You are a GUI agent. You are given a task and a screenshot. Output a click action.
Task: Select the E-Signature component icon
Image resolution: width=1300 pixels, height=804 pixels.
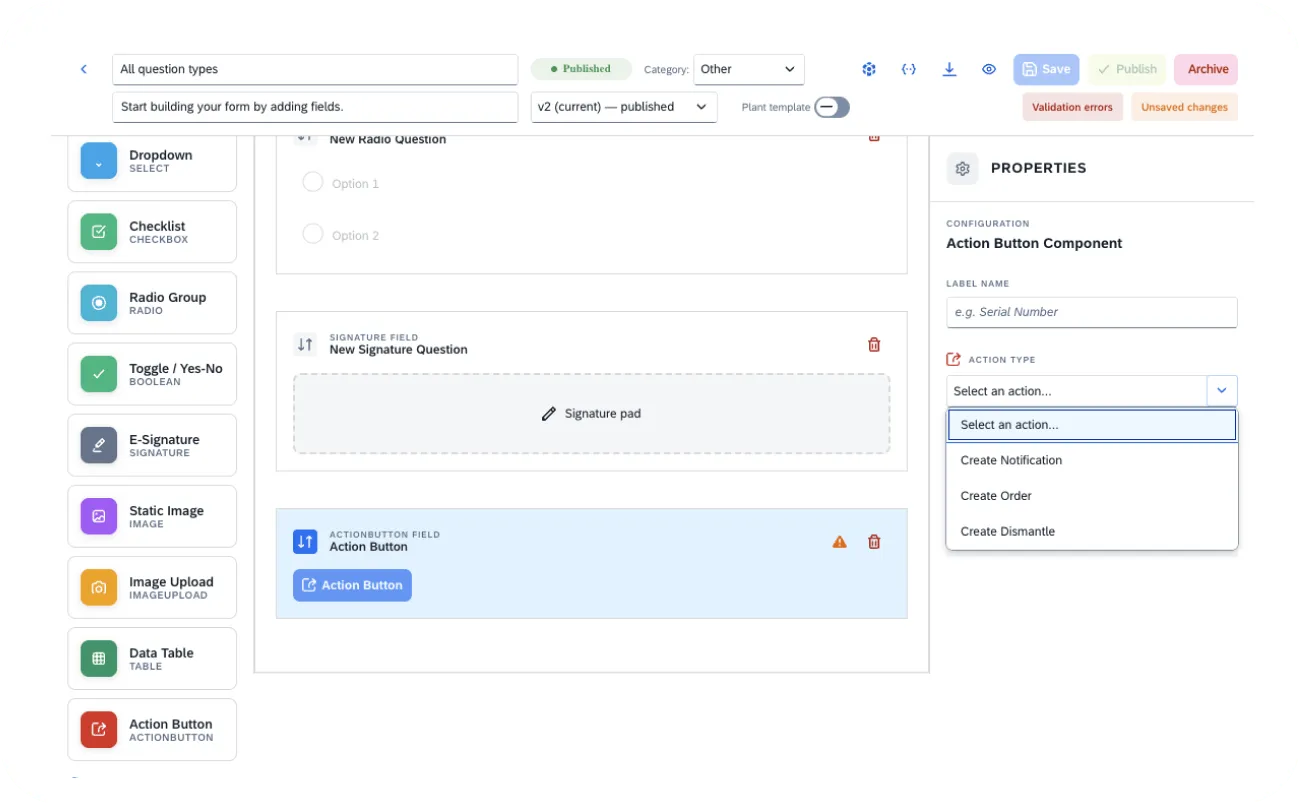99,445
